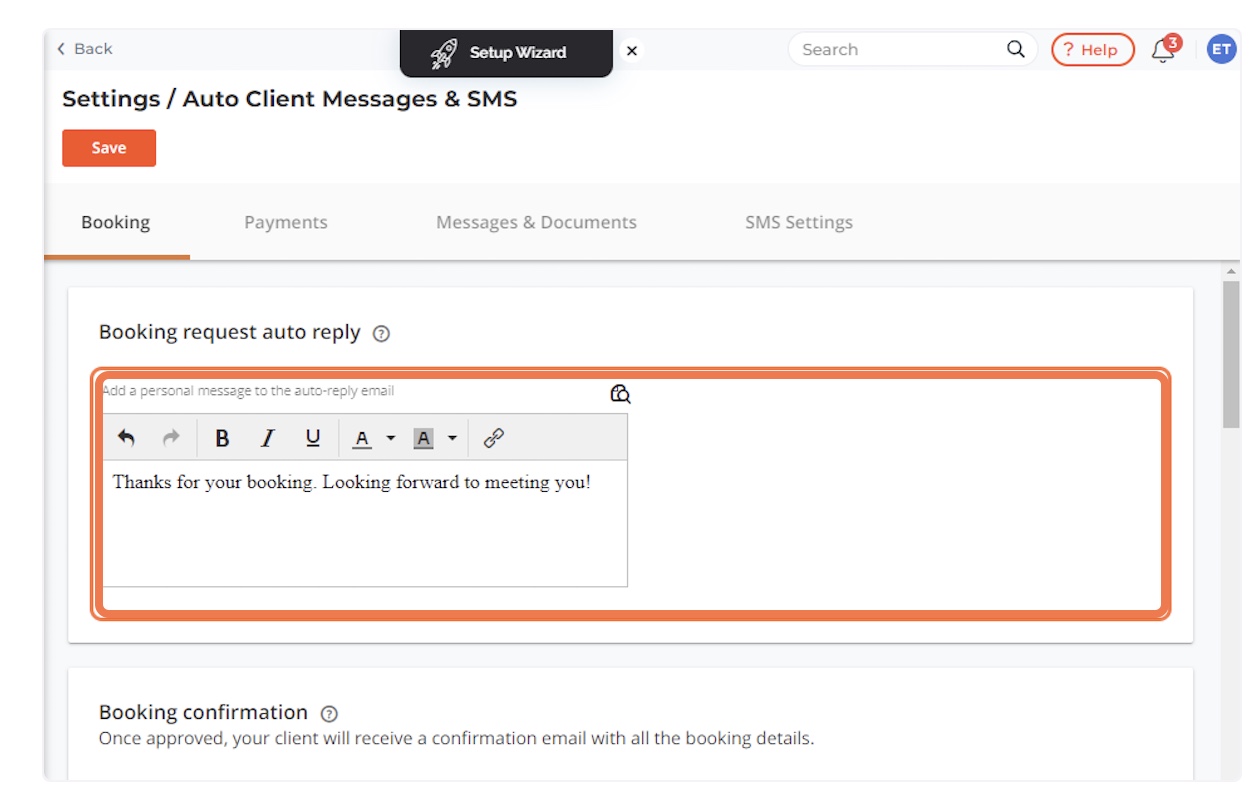Apply italic formatting to the message
This screenshot has height=796, width=1258.
point(266,437)
